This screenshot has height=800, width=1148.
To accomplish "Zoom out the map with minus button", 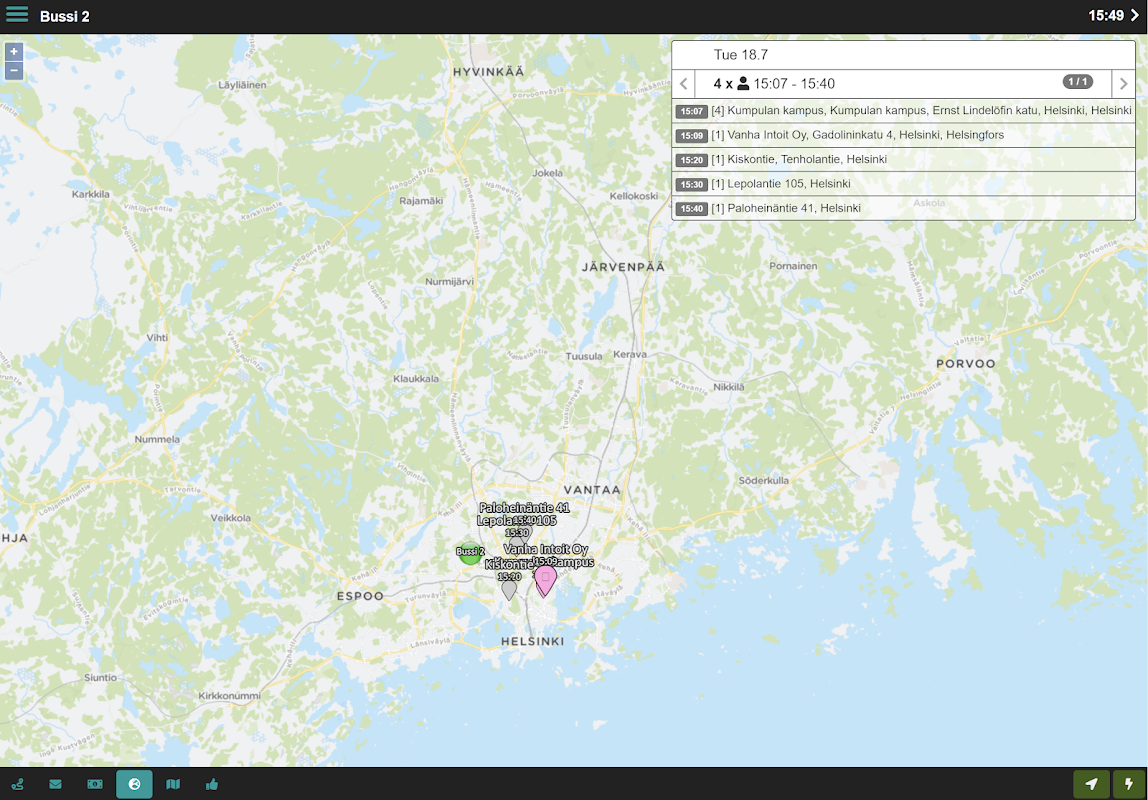I will (x=14, y=71).
